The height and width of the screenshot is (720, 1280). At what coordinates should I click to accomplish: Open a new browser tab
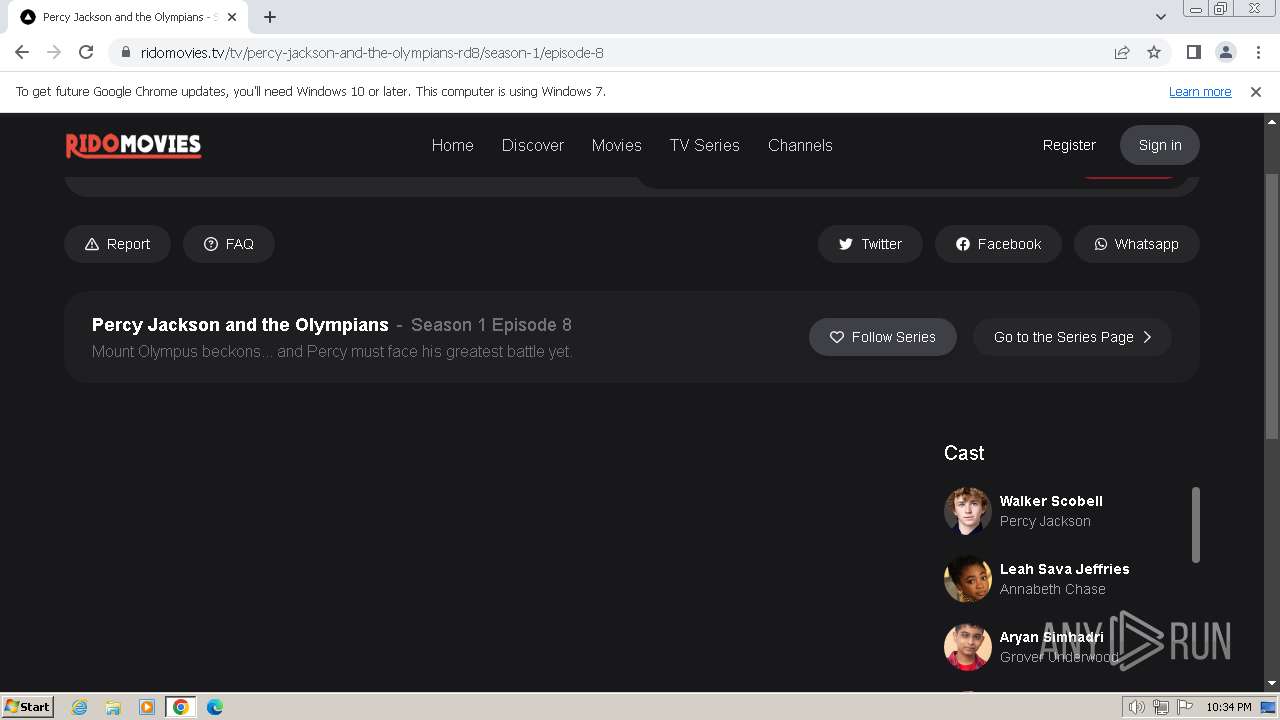point(270,17)
